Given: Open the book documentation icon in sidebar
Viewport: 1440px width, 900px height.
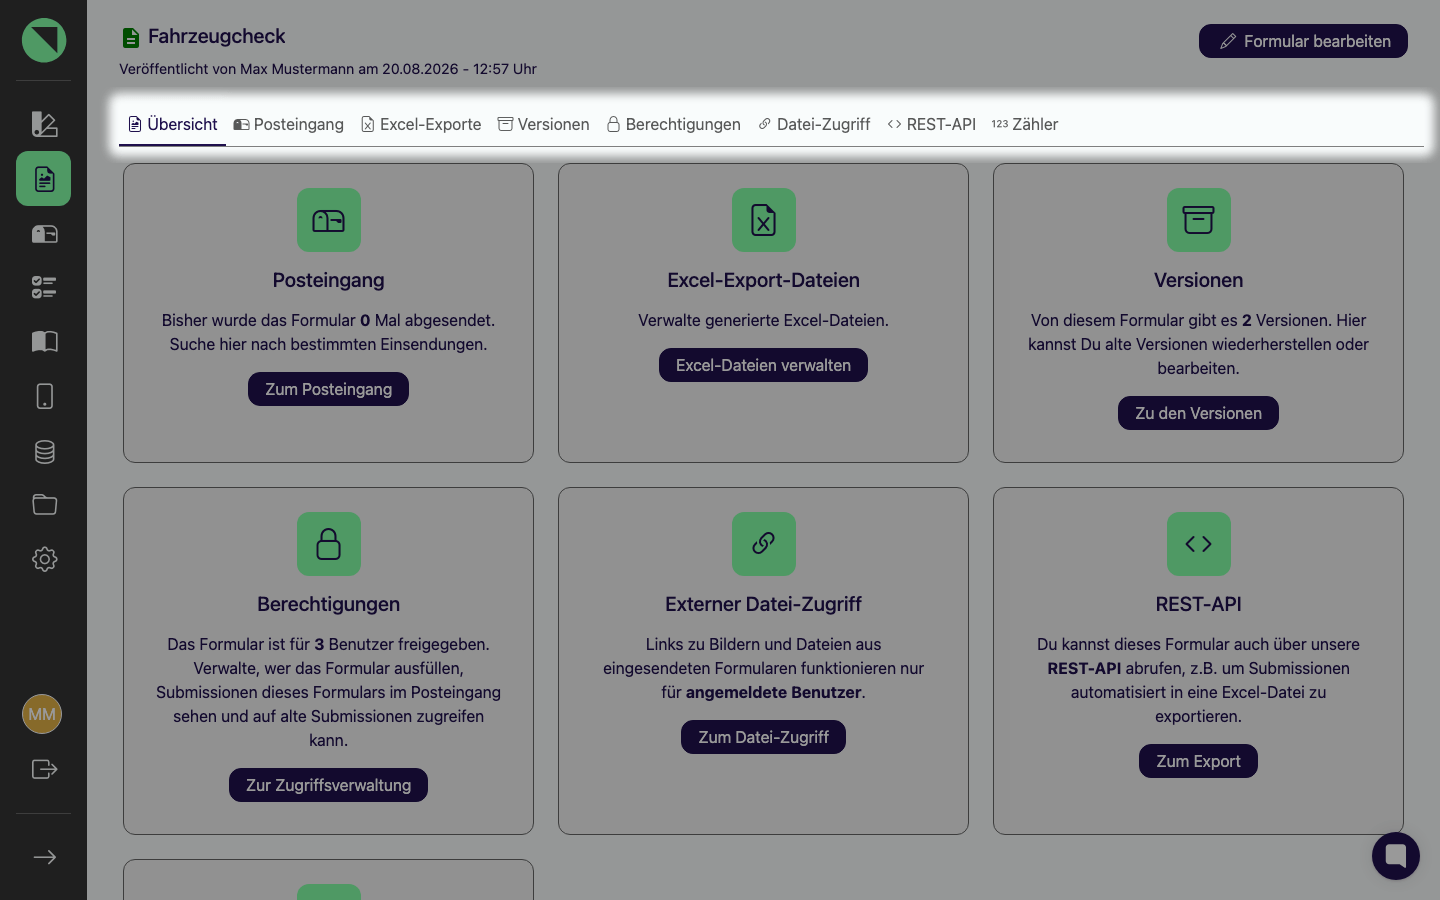Looking at the screenshot, I should click(x=44, y=342).
